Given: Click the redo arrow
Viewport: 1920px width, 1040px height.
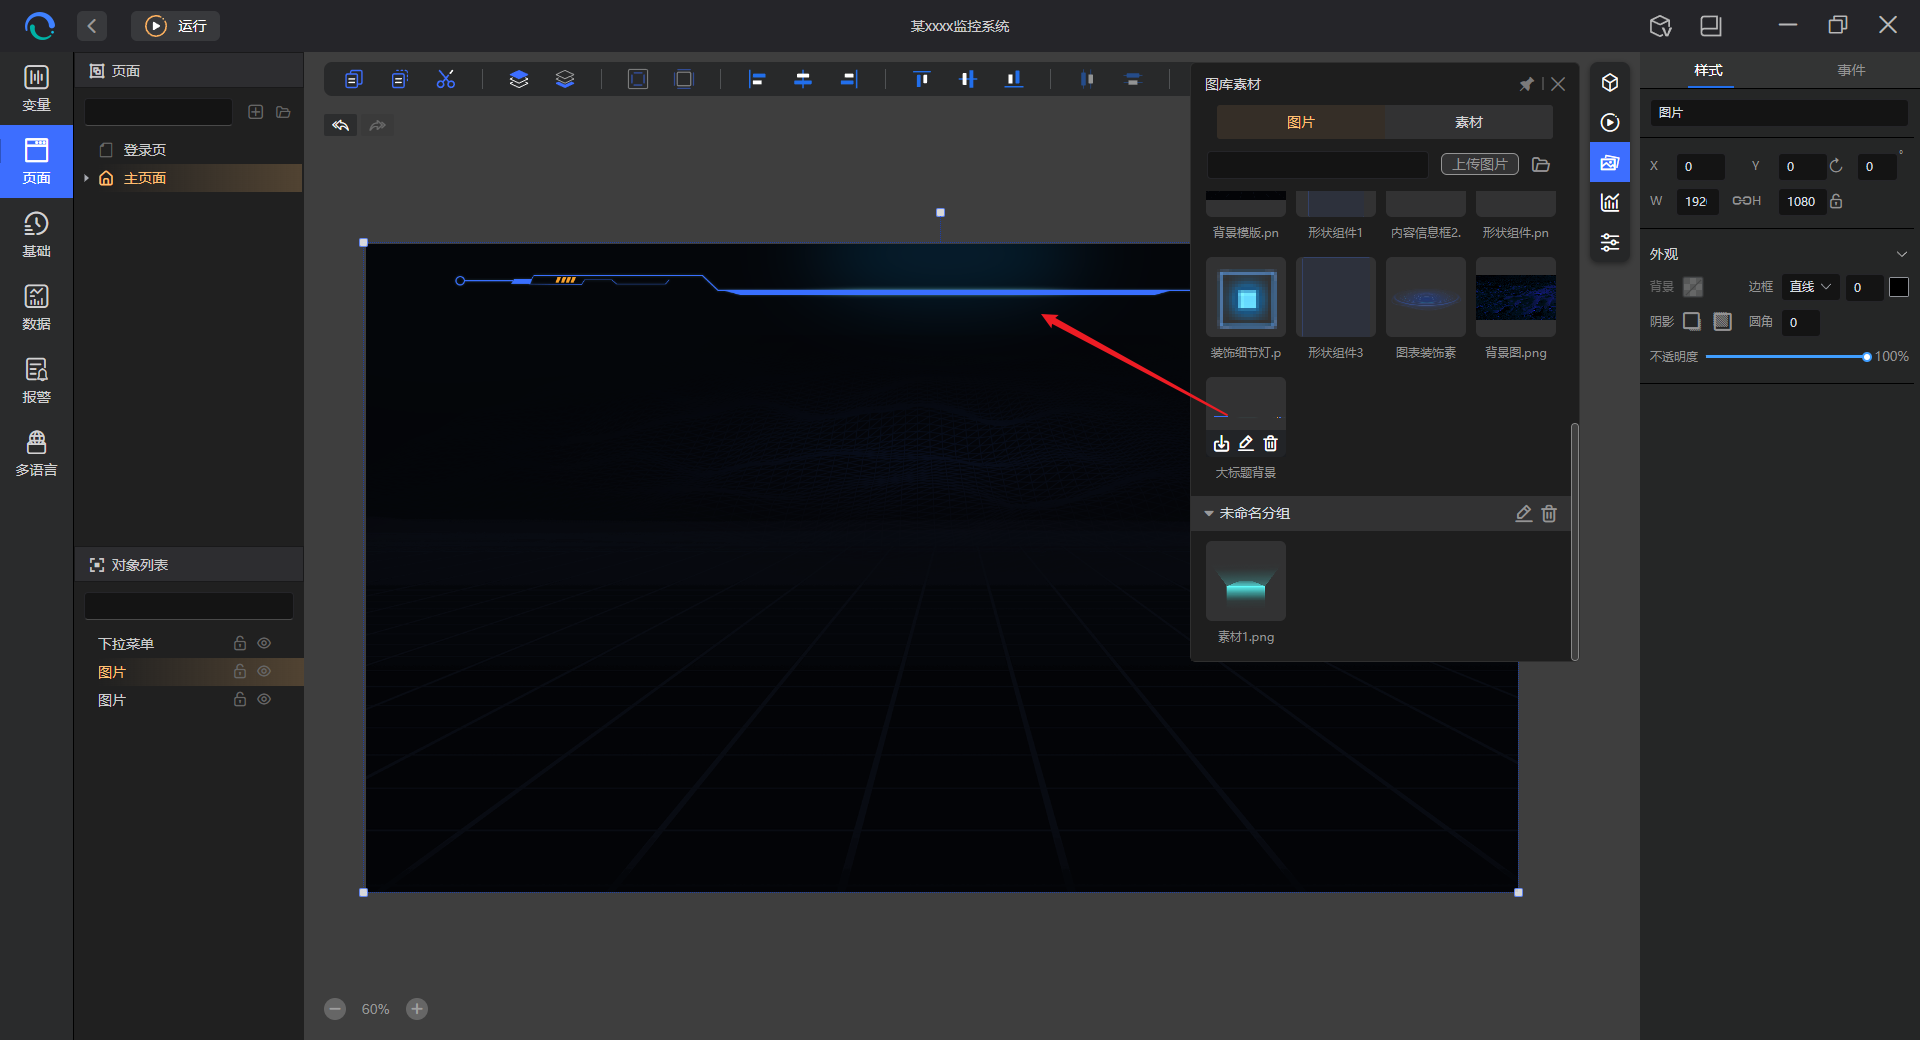Looking at the screenshot, I should click(377, 125).
